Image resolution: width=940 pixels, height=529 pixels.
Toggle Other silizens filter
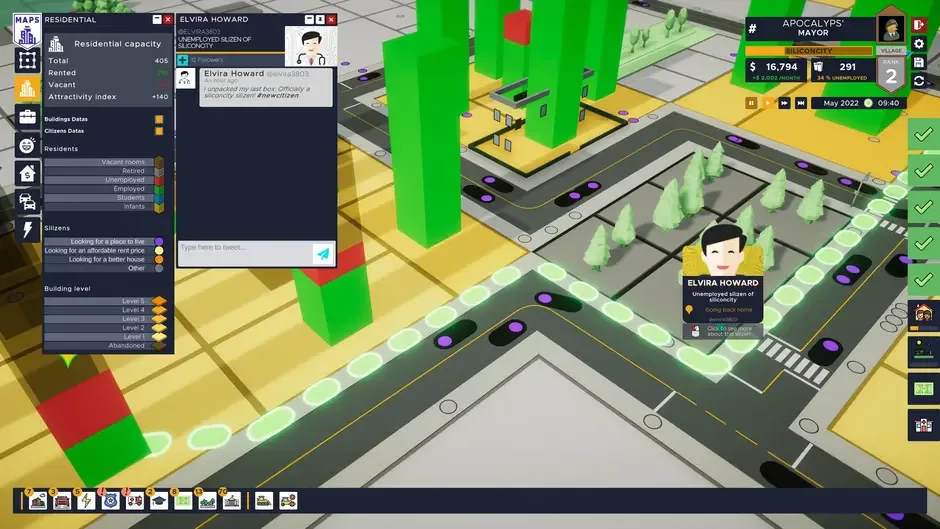click(x=104, y=269)
